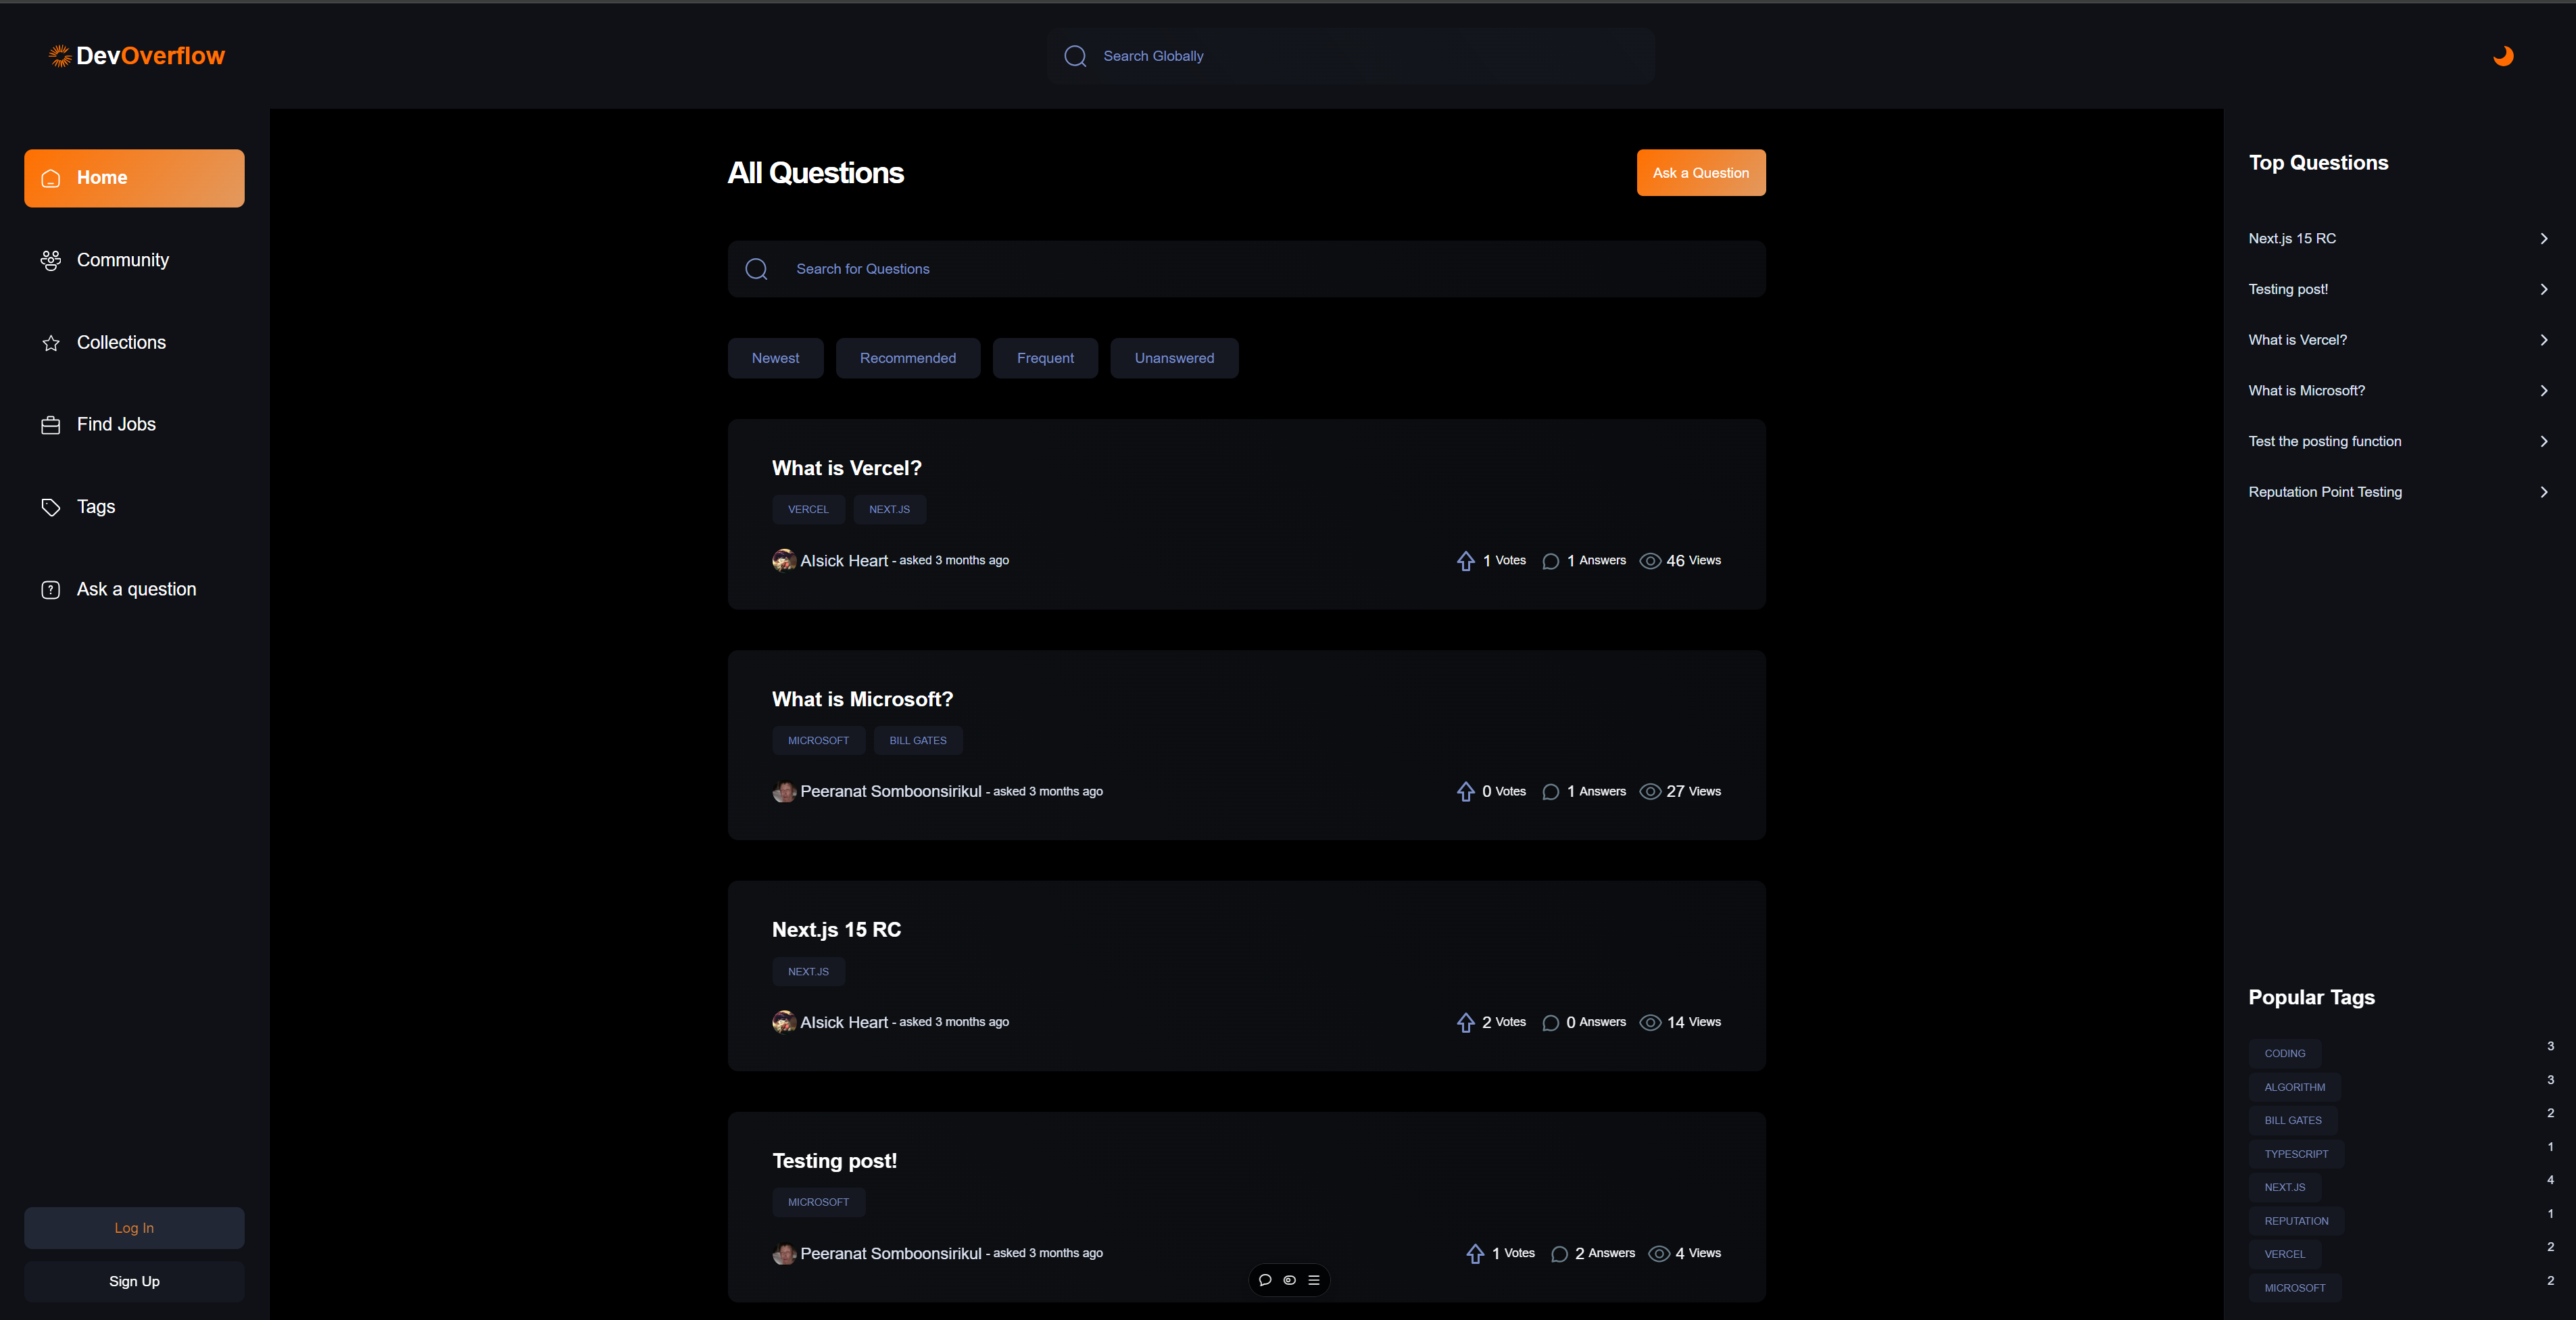Click Alsick Heart's avatar on Next.js 15 RC
Viewport: 2576px width, 1320px height.
(783, 1022)
